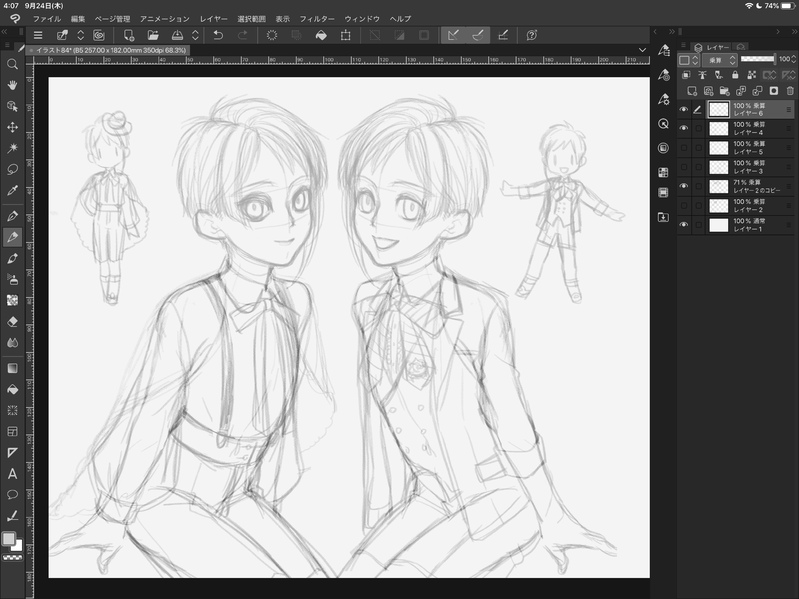Click the New Layer Folder icon
799x599 pixels.
[724, 91]
